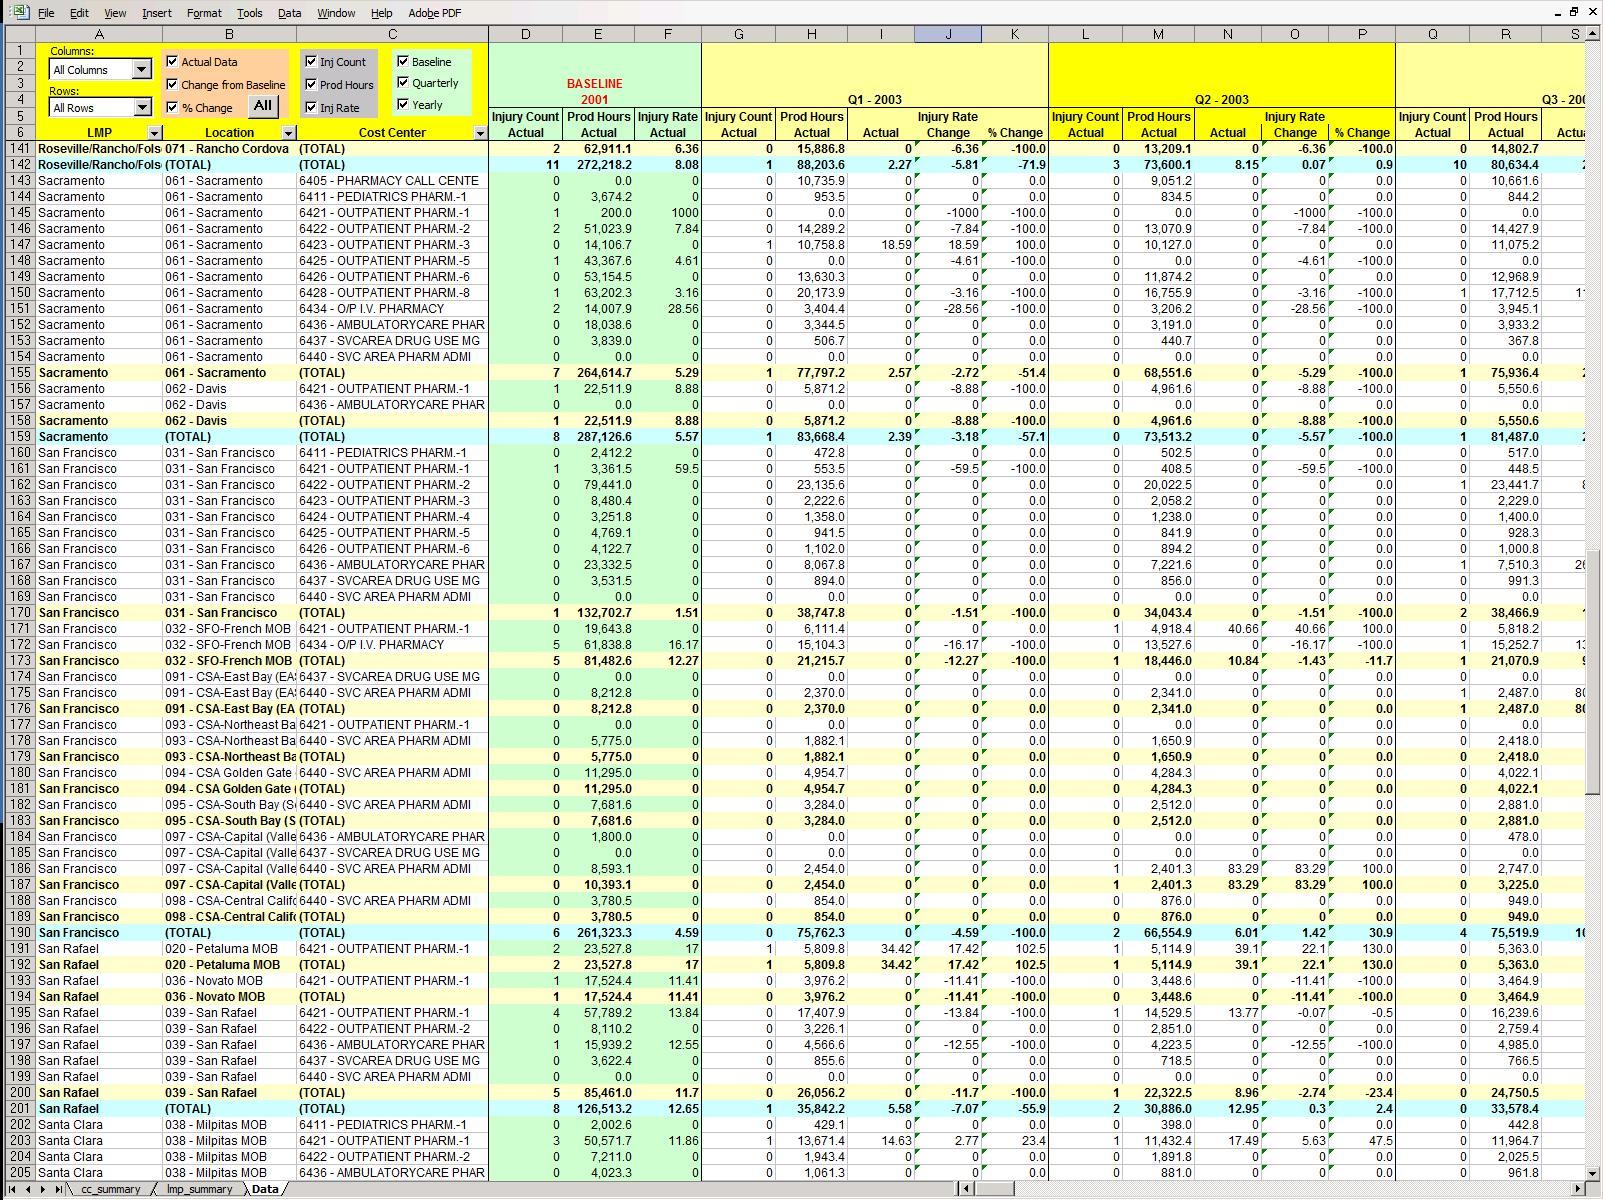This screenshot has width=1603, height=1200.
Task: Open the Edit menu
Action: [x=79, y=13]
